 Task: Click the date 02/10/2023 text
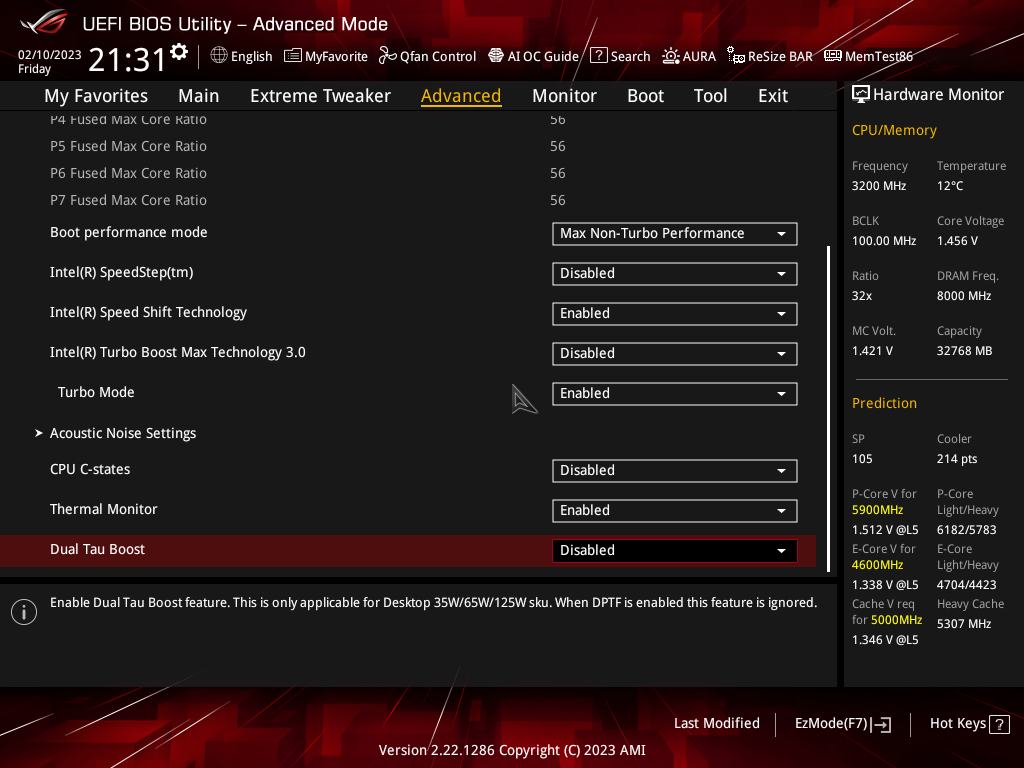(x=49, y=54)
